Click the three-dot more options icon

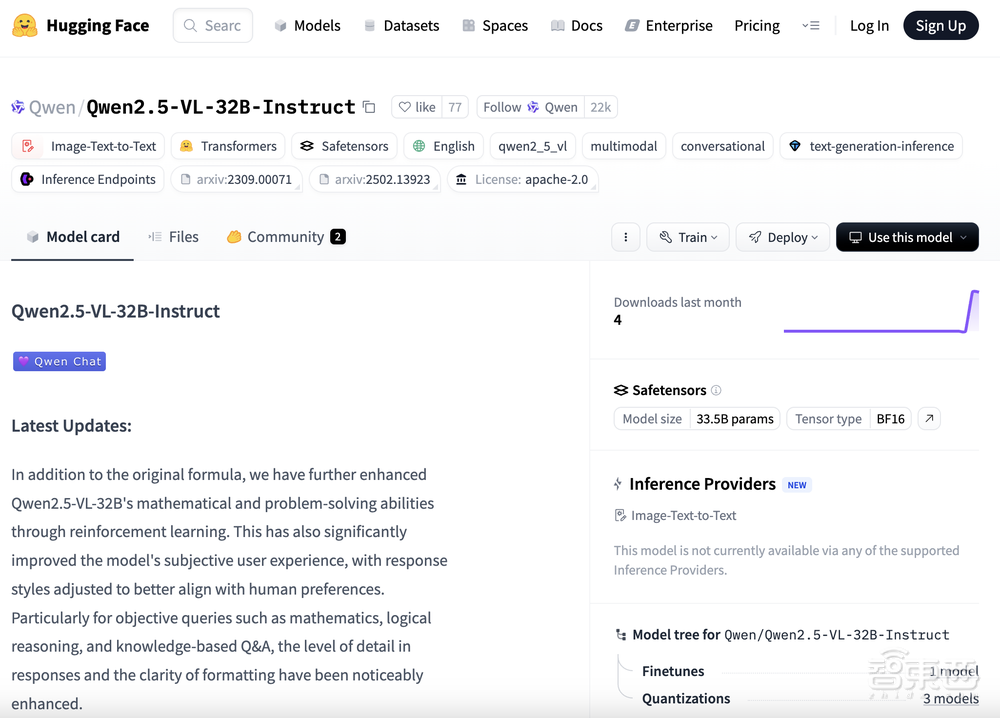625,237
